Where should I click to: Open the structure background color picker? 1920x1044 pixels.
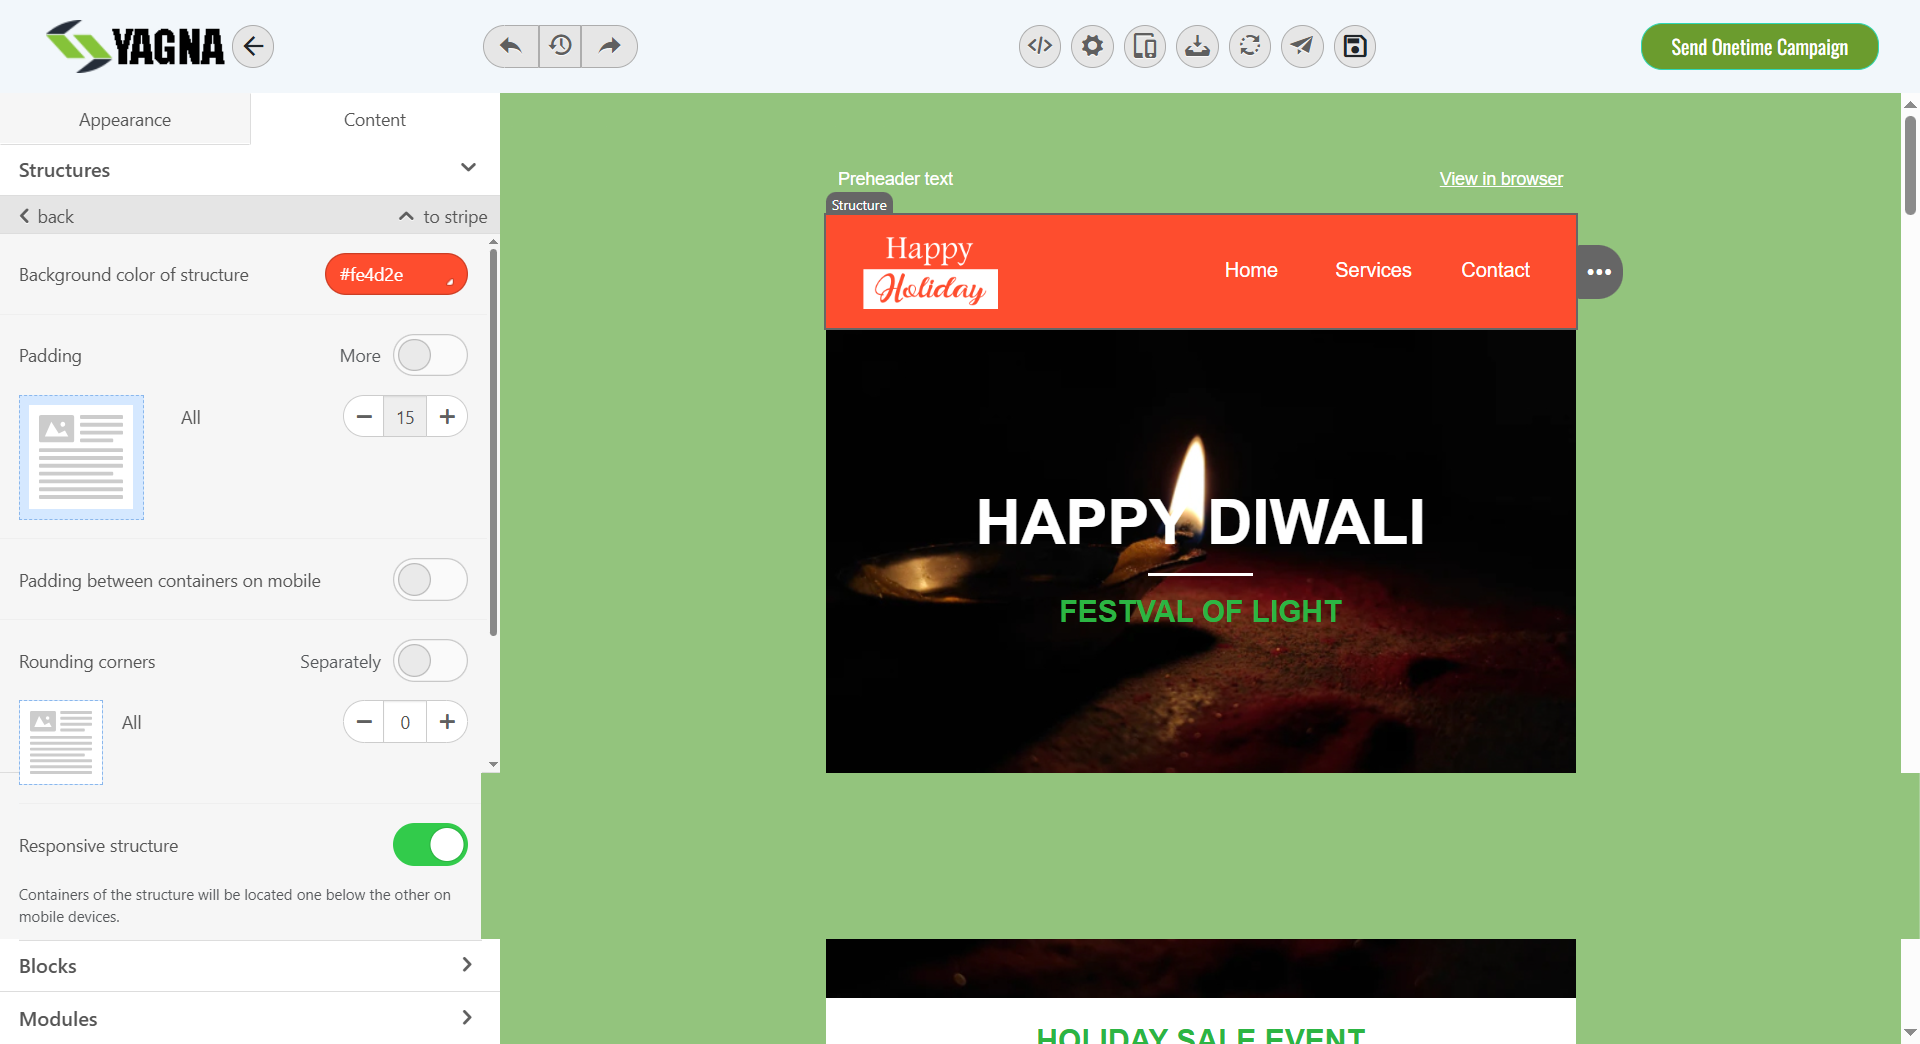(x=396, y=274)
